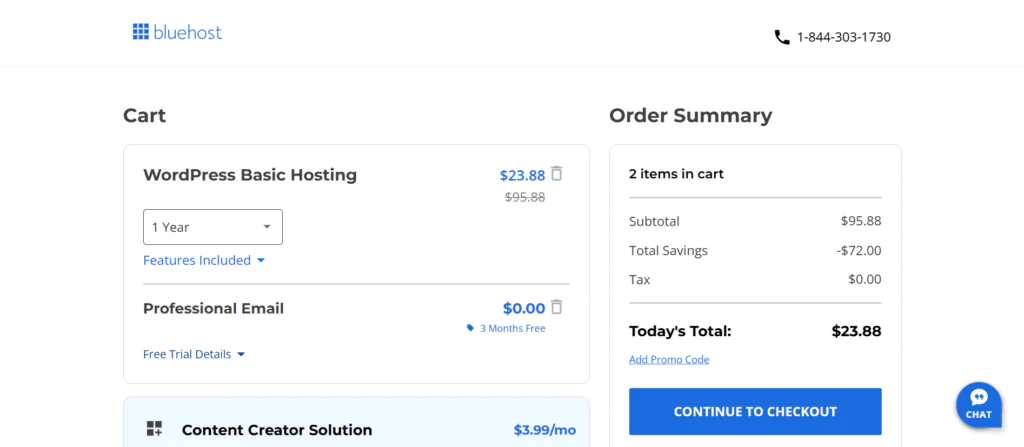Open the 1 Year term dropdown

point(213,227)
